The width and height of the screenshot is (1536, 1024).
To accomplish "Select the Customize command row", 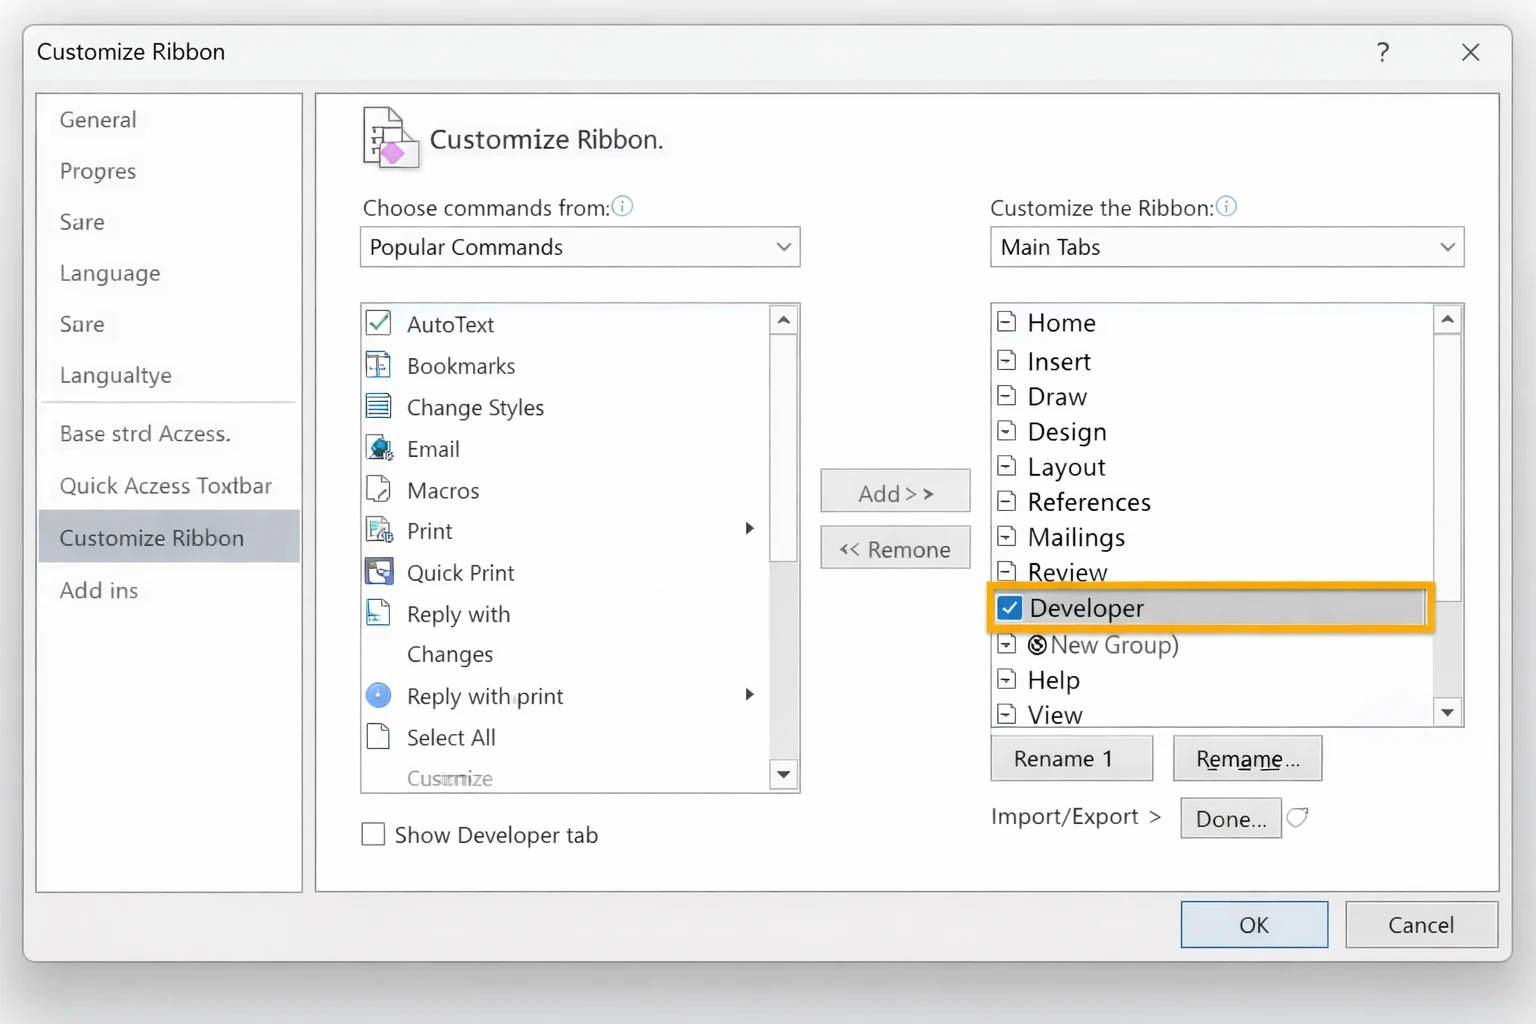I will [x=565, y=778].
